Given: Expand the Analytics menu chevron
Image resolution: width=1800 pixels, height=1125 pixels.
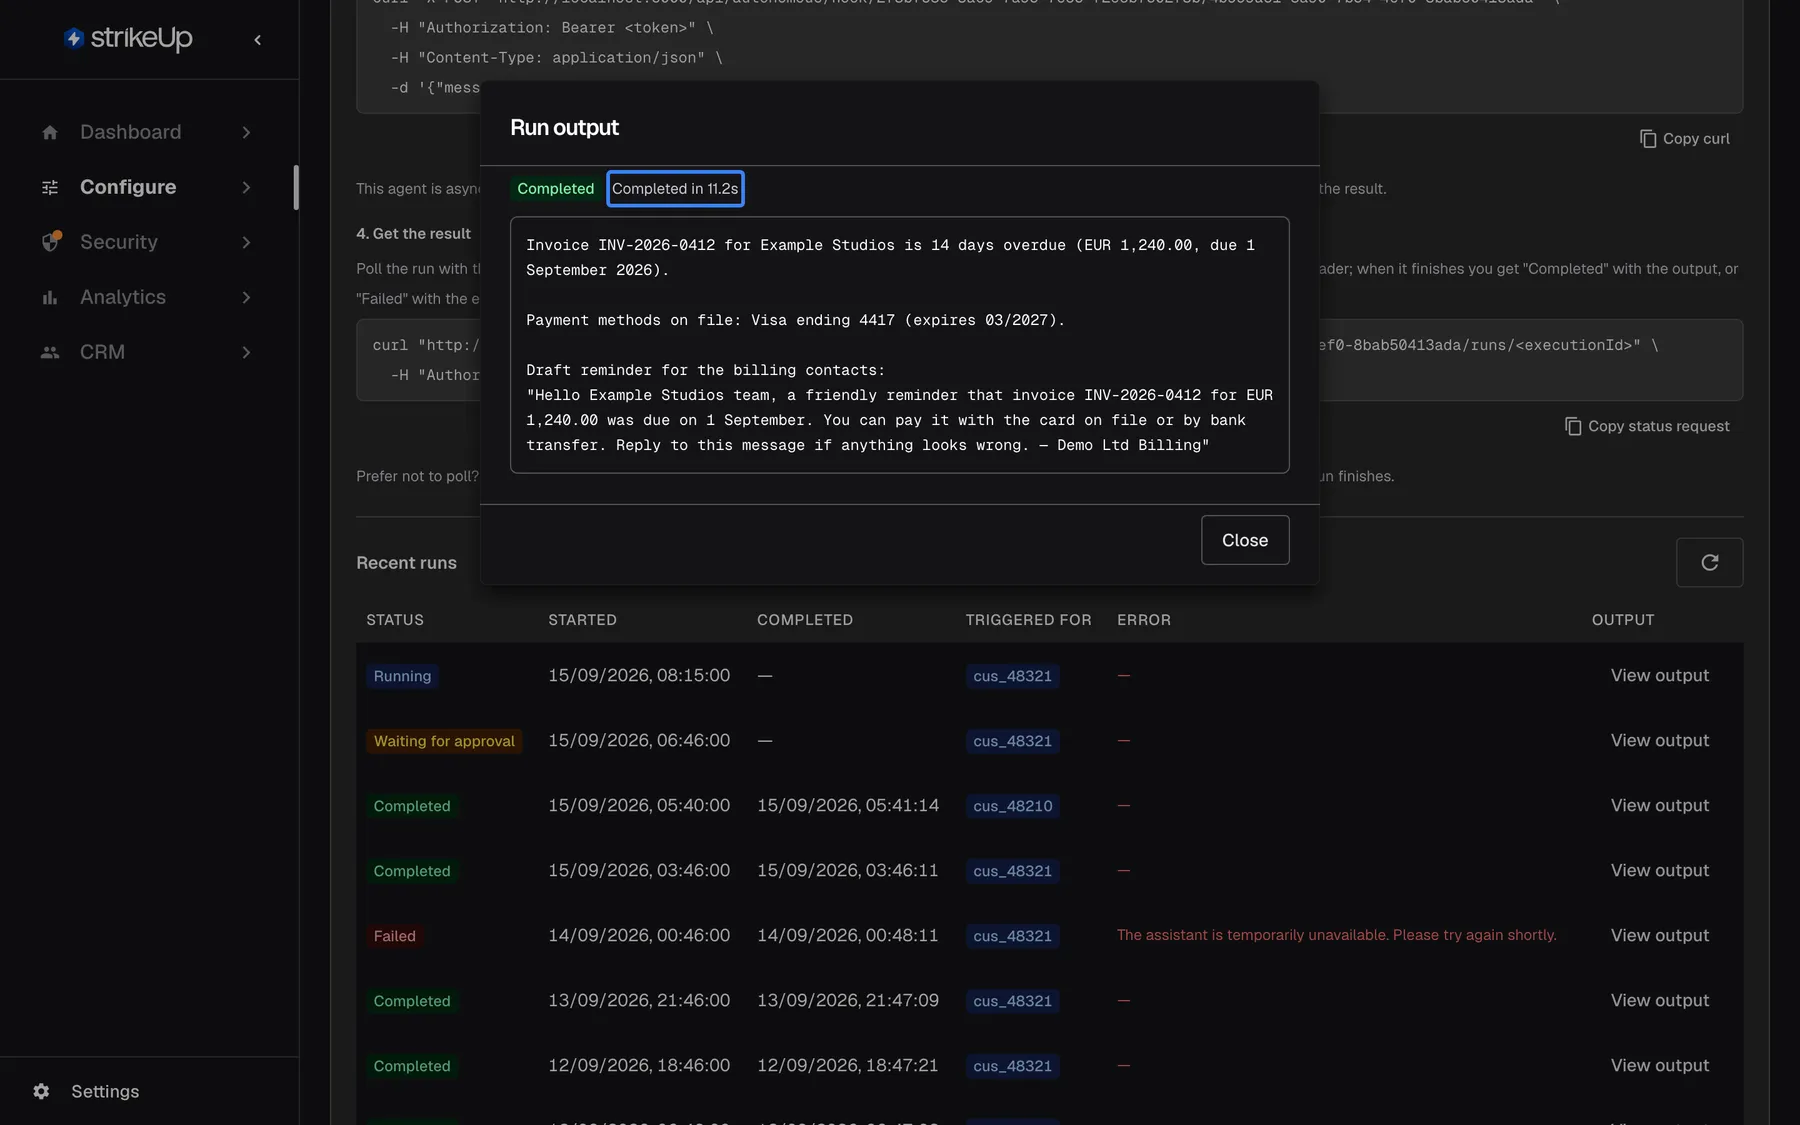Looking at the screenshot, I should click(x=246, y=297).
